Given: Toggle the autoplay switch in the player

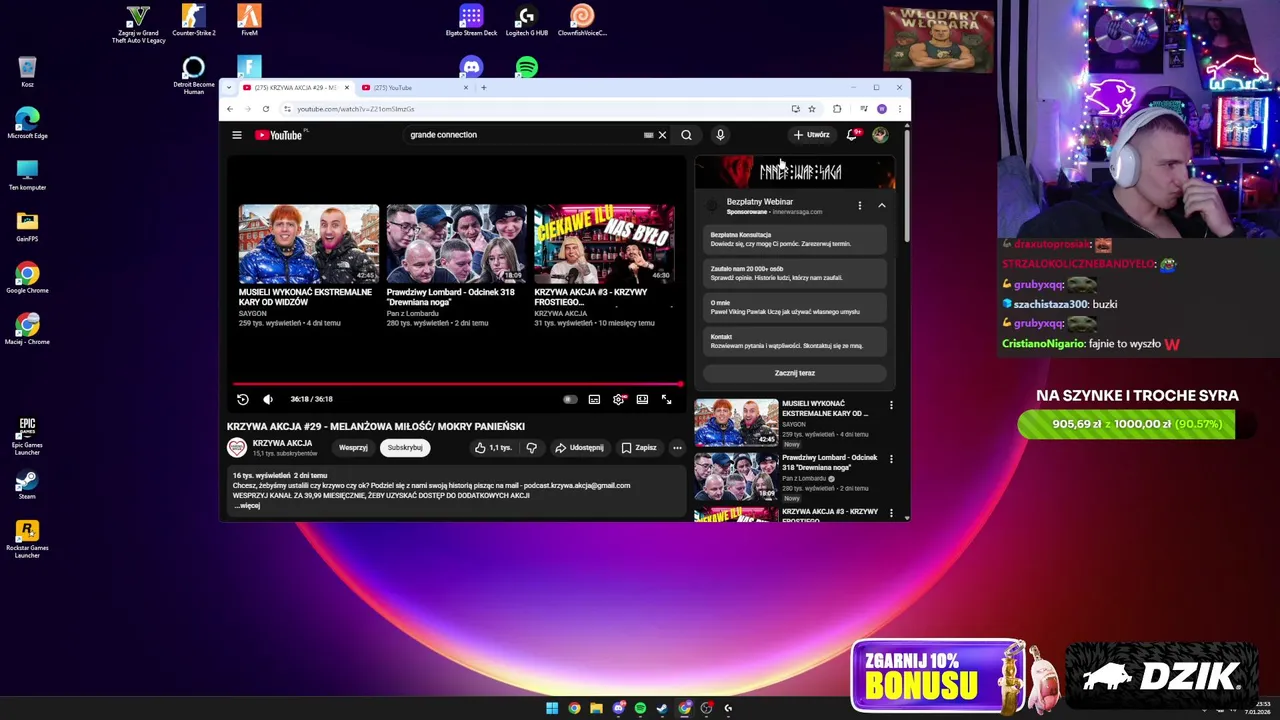Looking at the screenshot, I should click(x=570, y=399).
